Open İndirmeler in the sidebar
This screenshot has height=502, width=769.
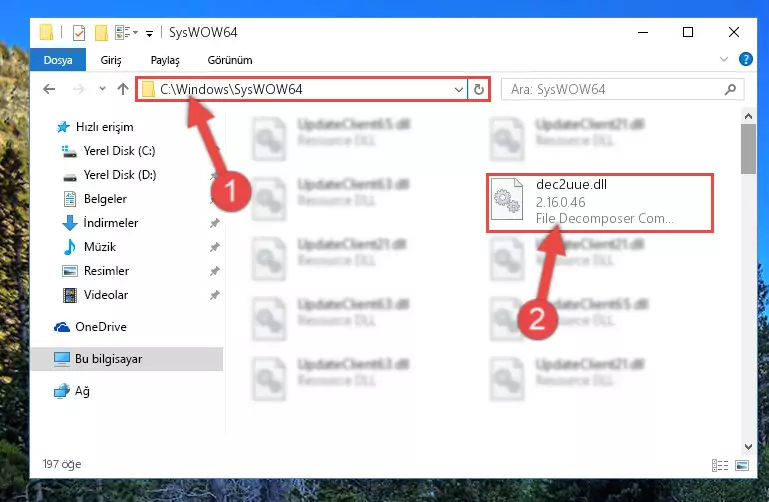point(110,223)
